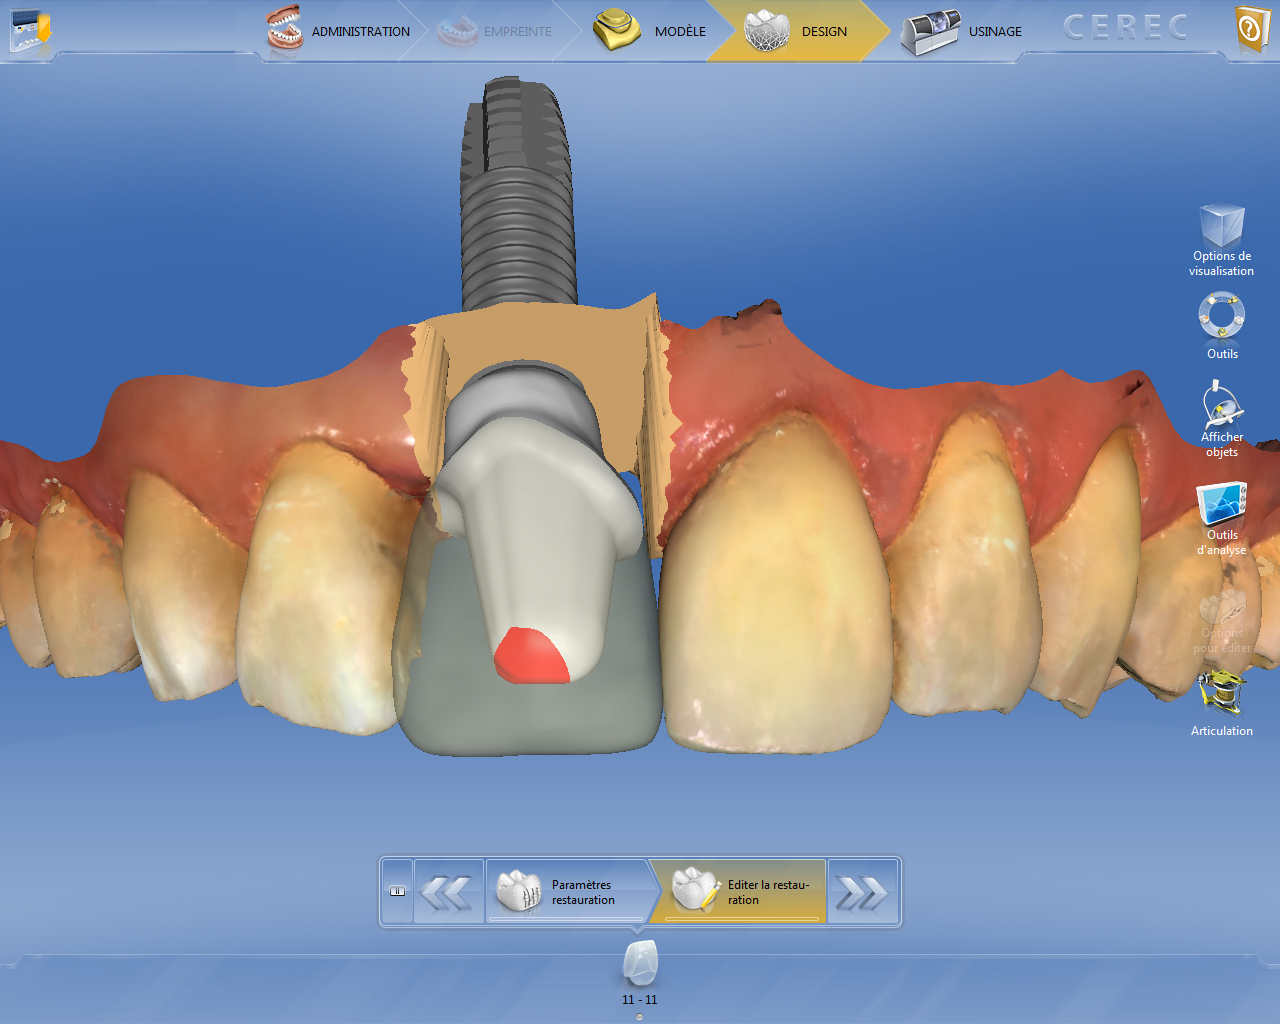Click the double-arrow forward step button

pos(861,892)
